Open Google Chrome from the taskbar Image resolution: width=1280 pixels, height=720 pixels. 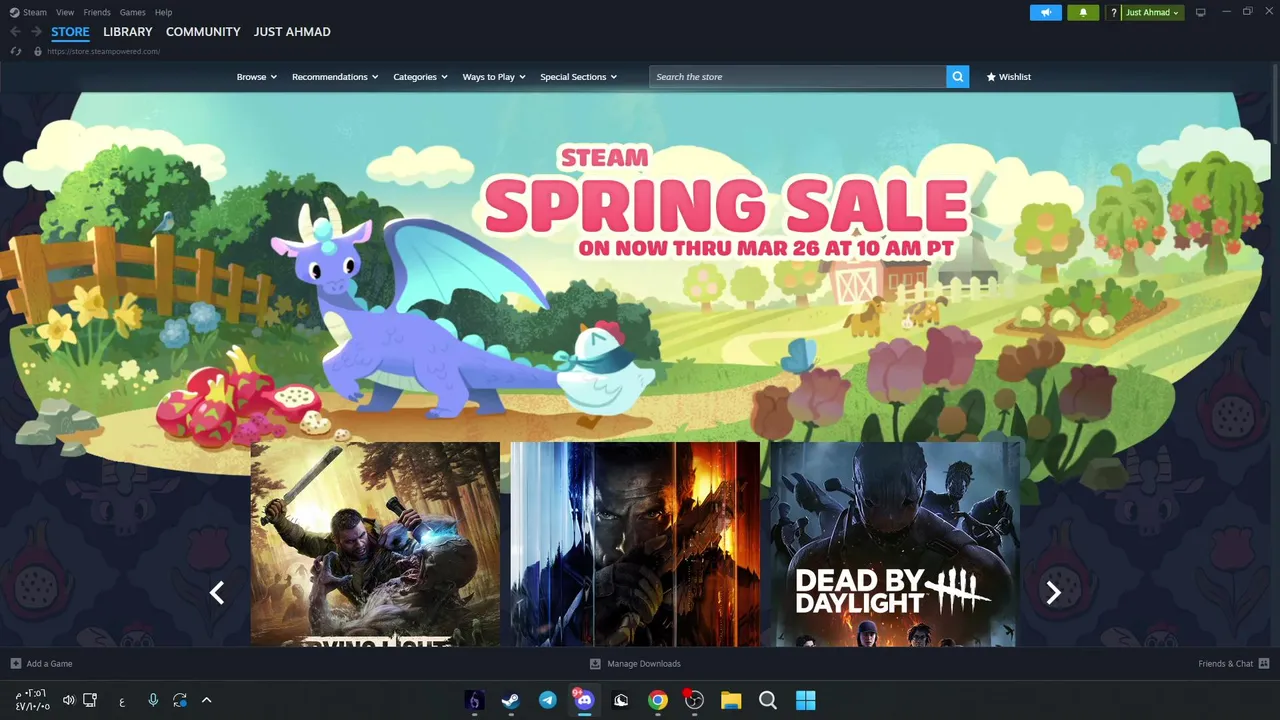[657, 700]
